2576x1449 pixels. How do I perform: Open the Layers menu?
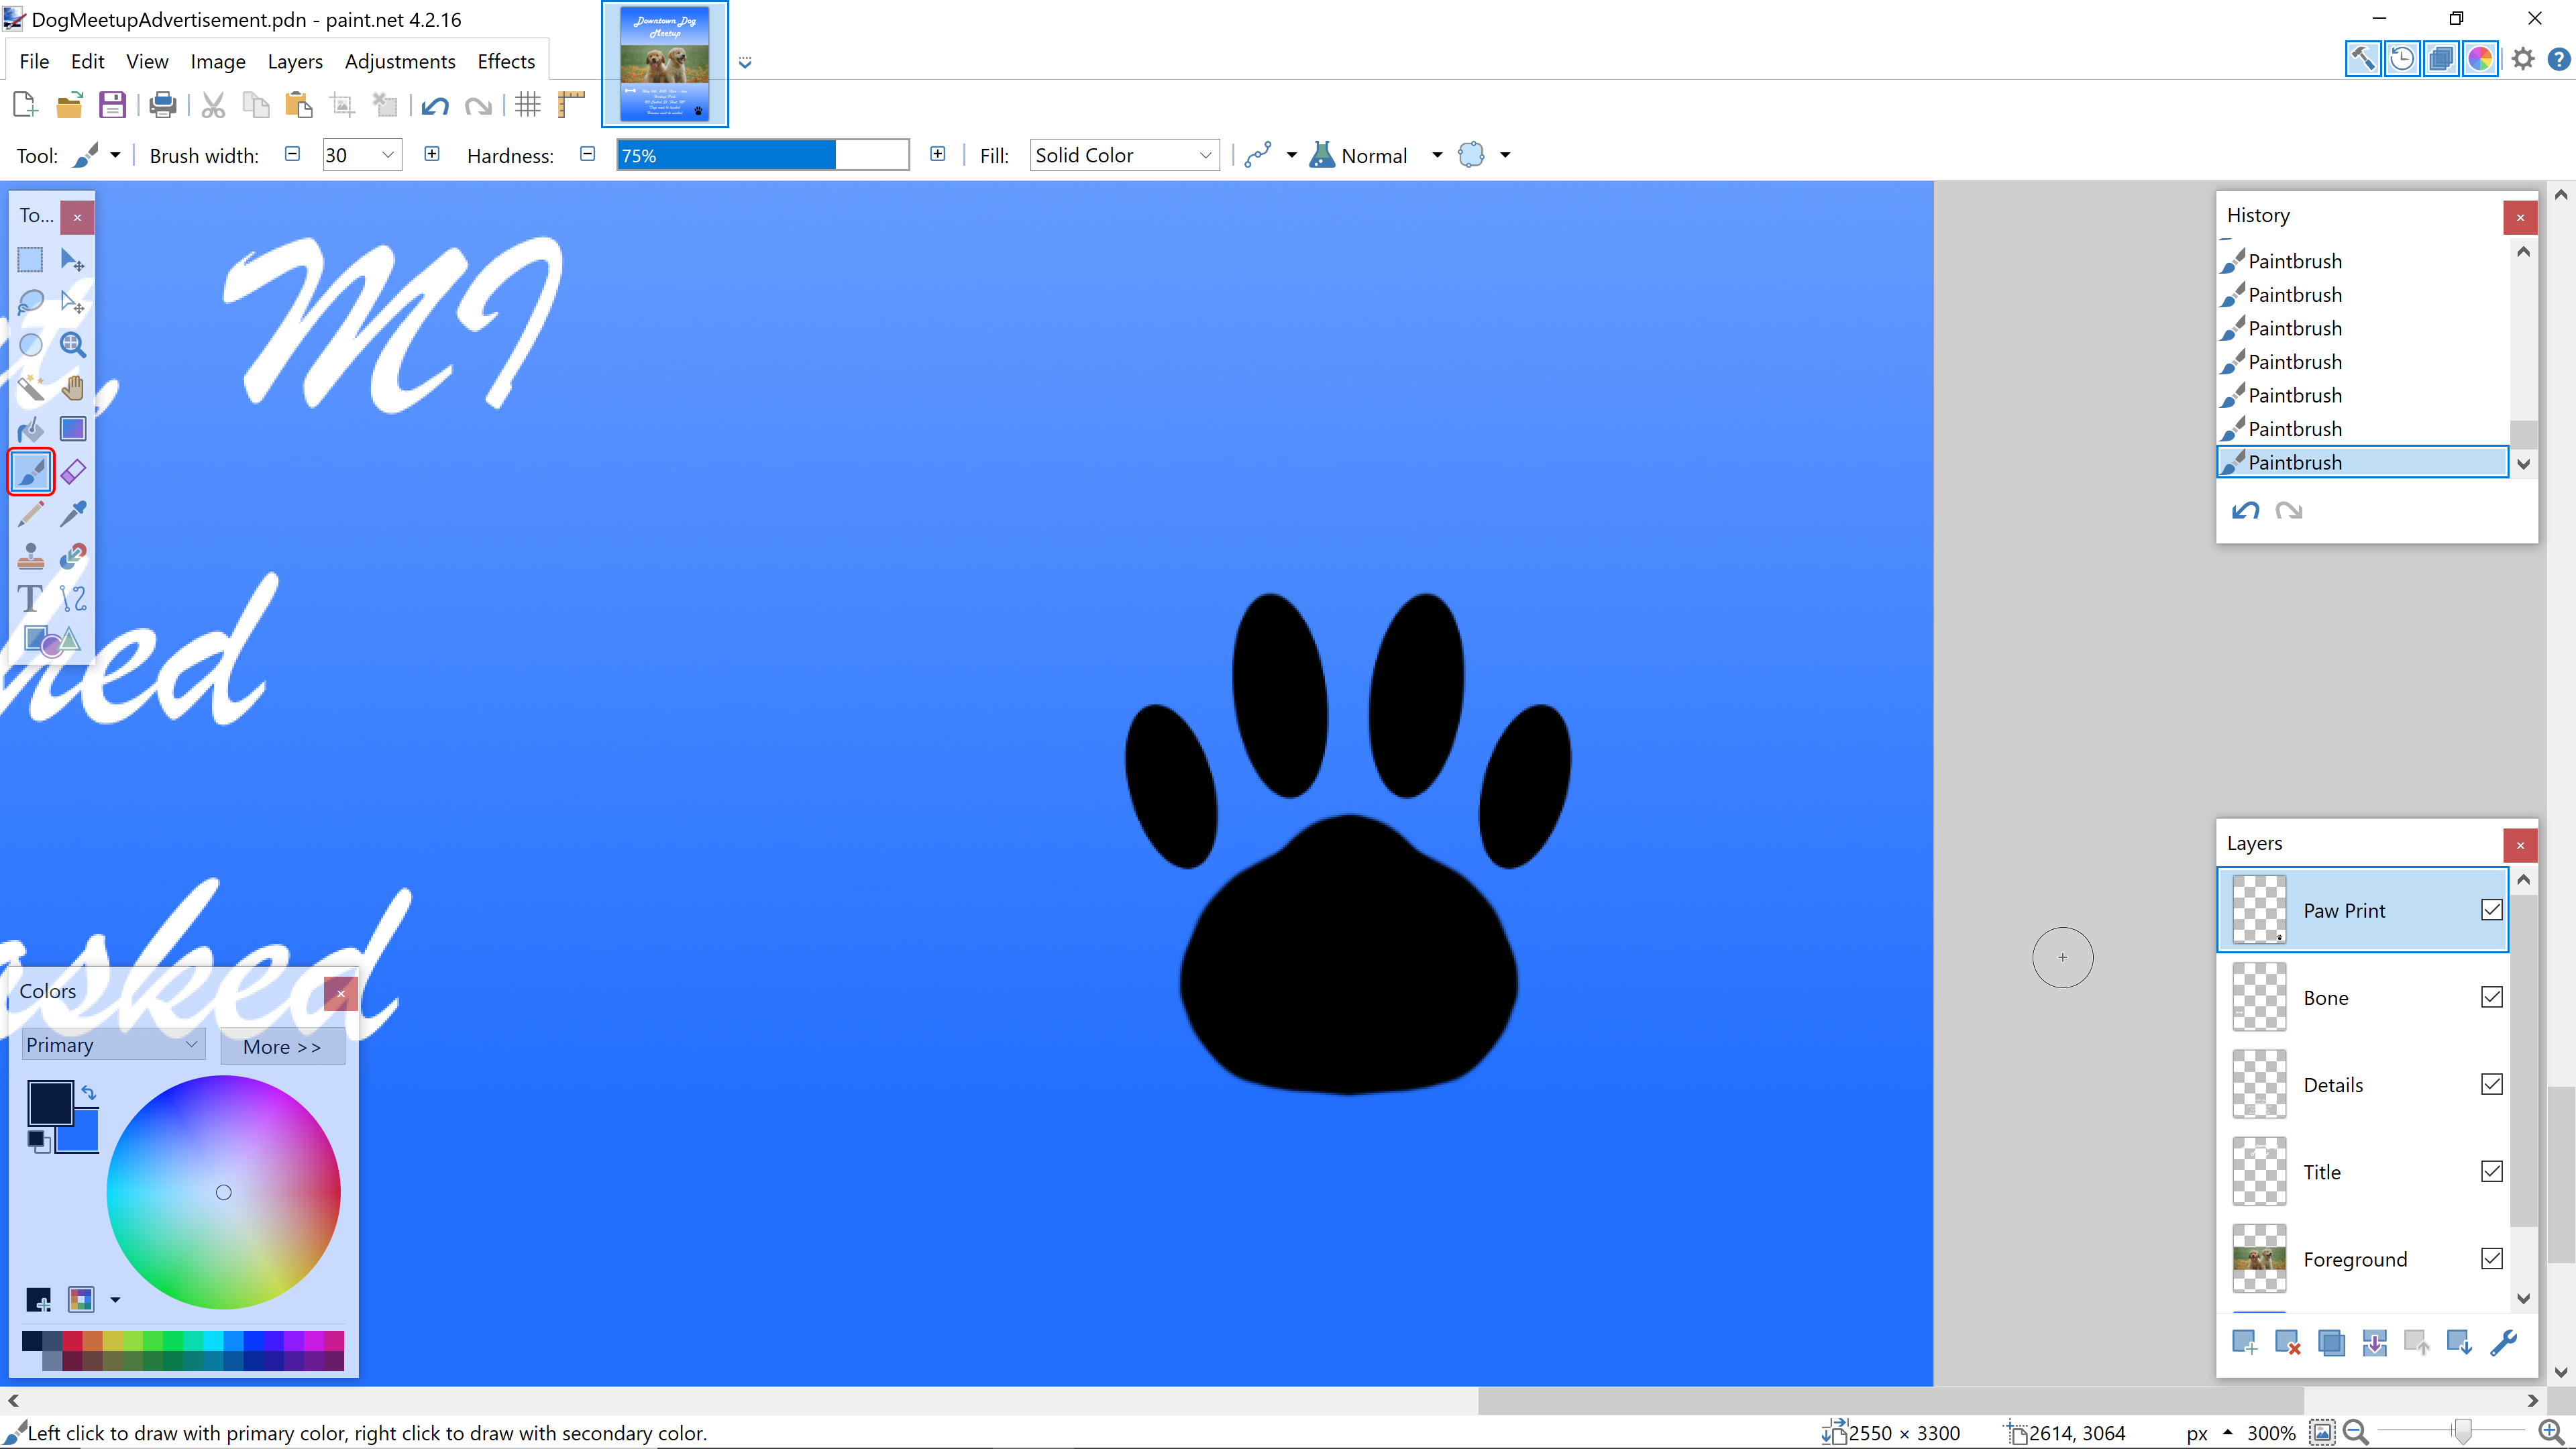[x=295, y=61]
